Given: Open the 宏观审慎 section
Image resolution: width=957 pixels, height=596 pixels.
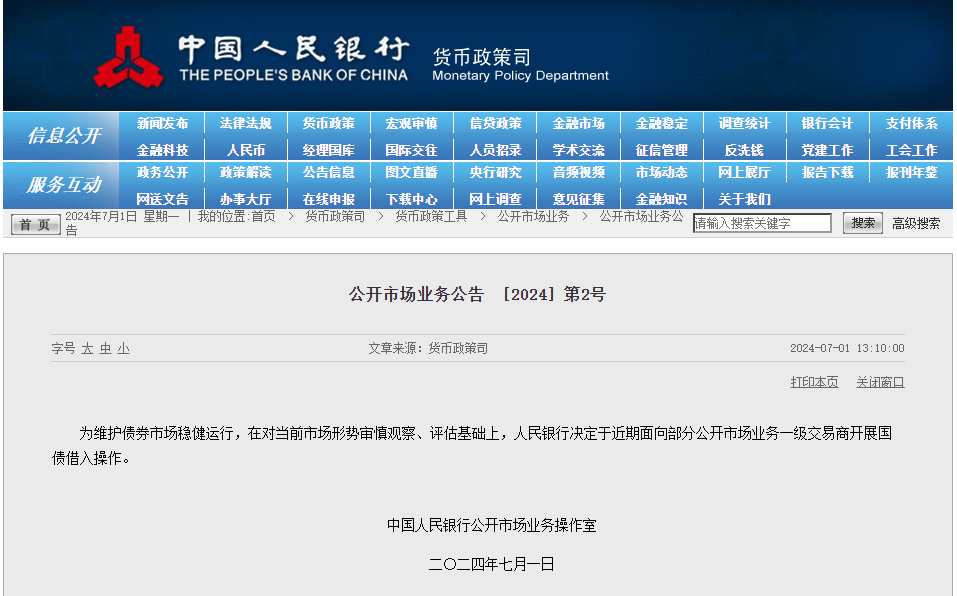Looking at the screenshot, I should [411, 123].
